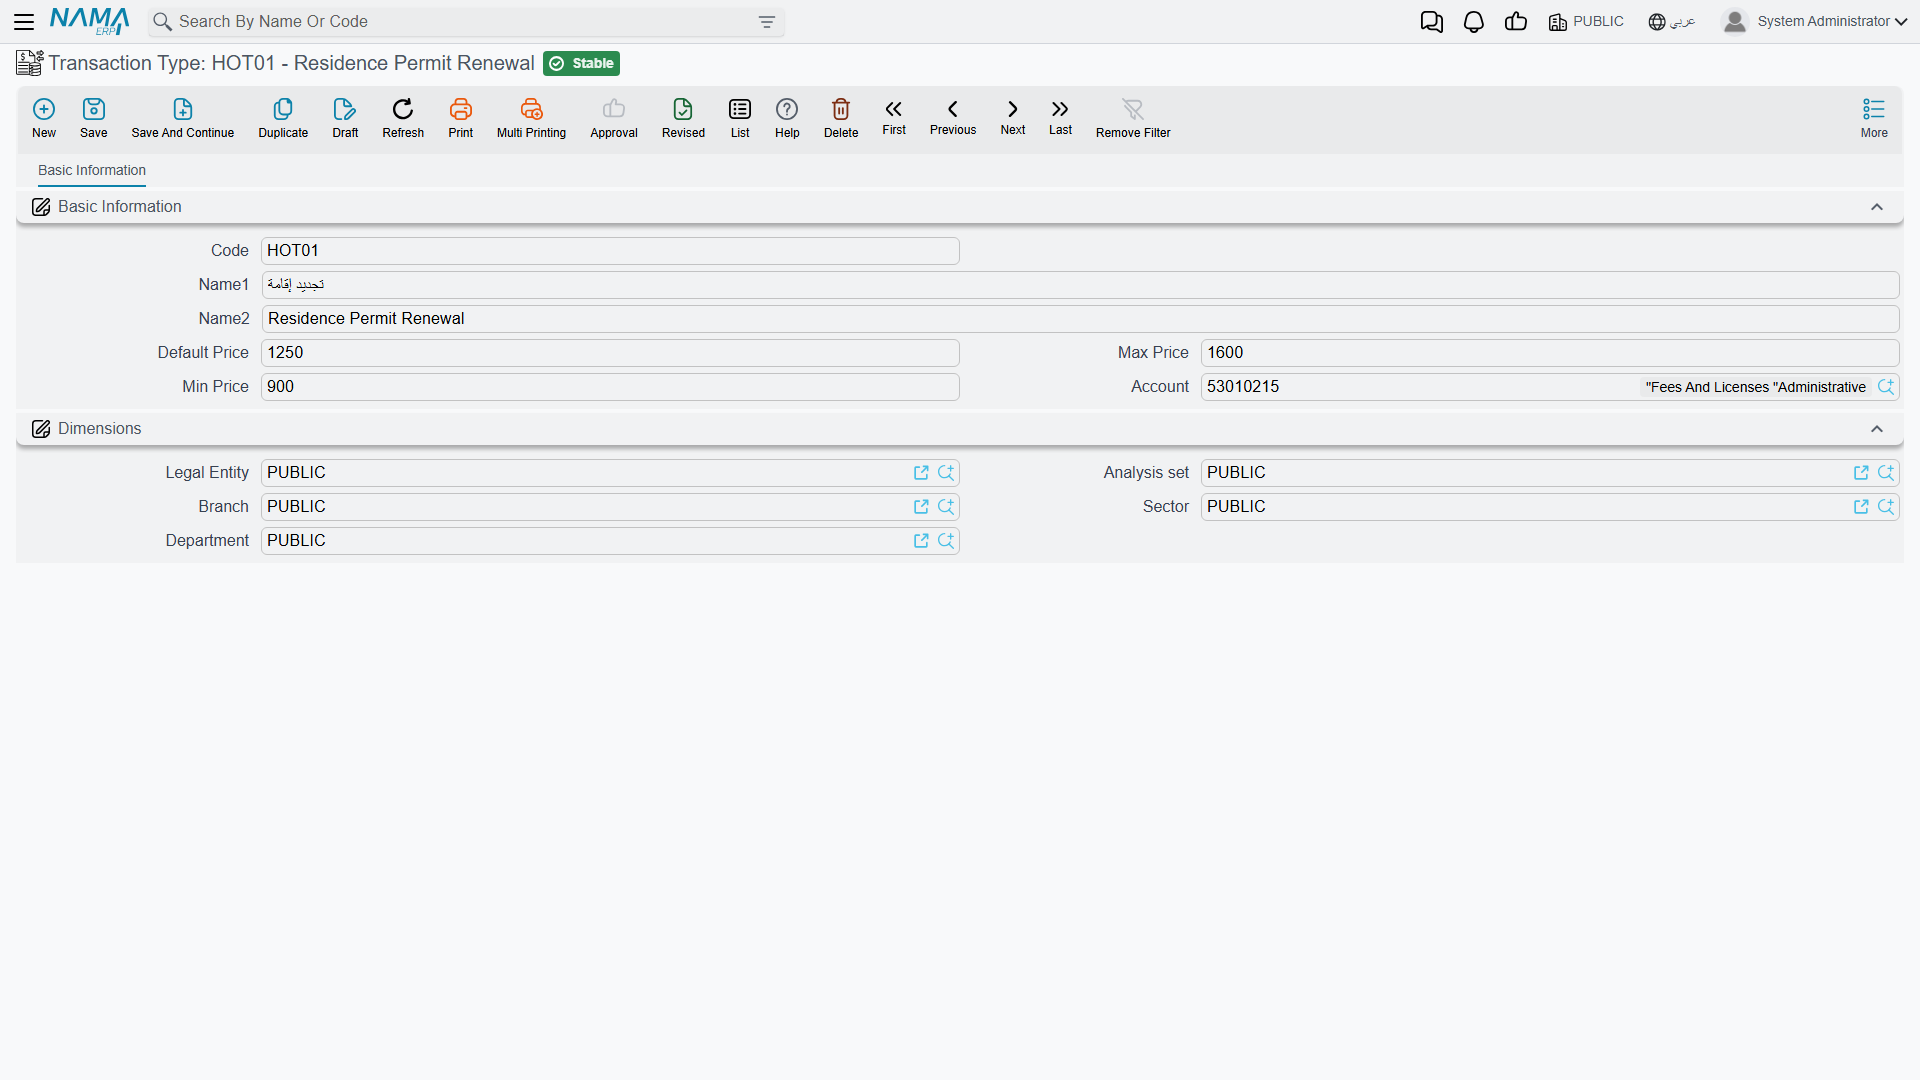1920x1080 pixels.
Task: Open the Sector record link icon
Action: 1861,507
